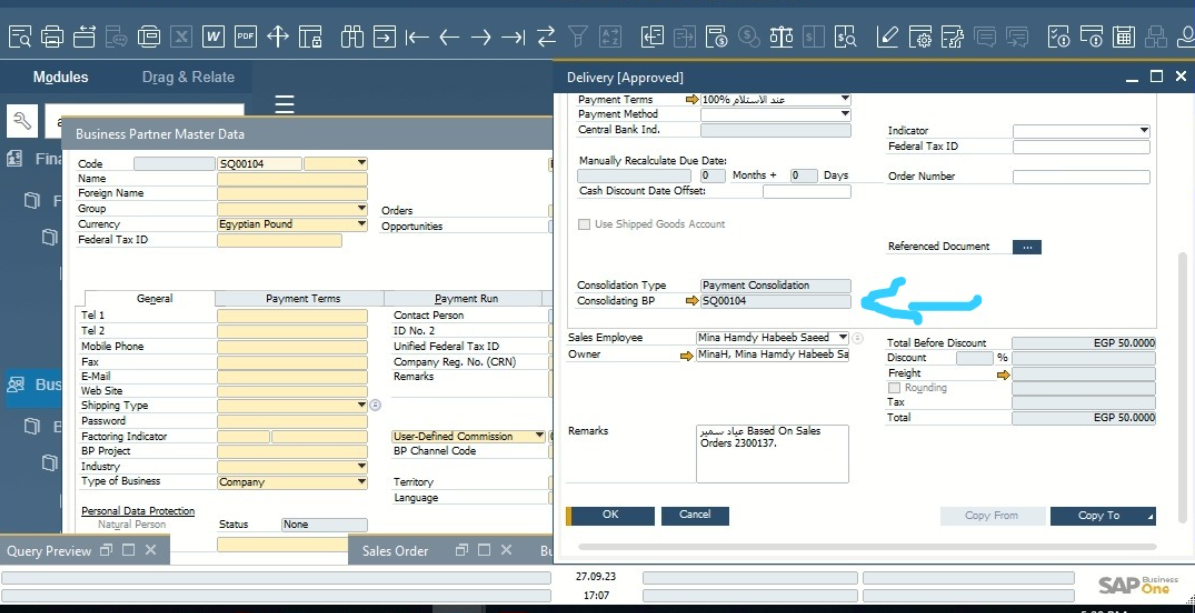Expand the Payment Method dropdown
This screenshot has height=613, width=1195.
point(844,115)
